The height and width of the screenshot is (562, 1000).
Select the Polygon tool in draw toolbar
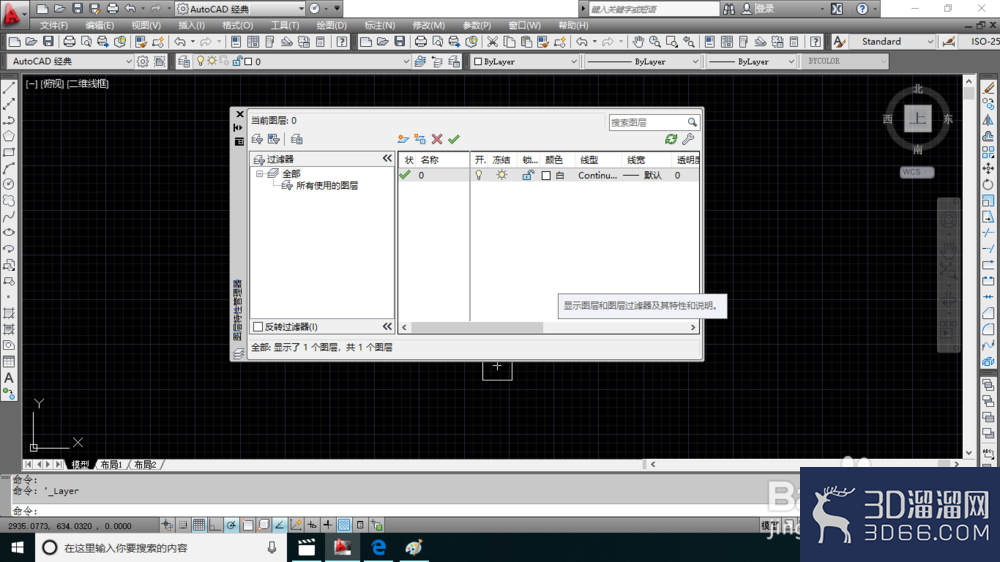[9, 136]
